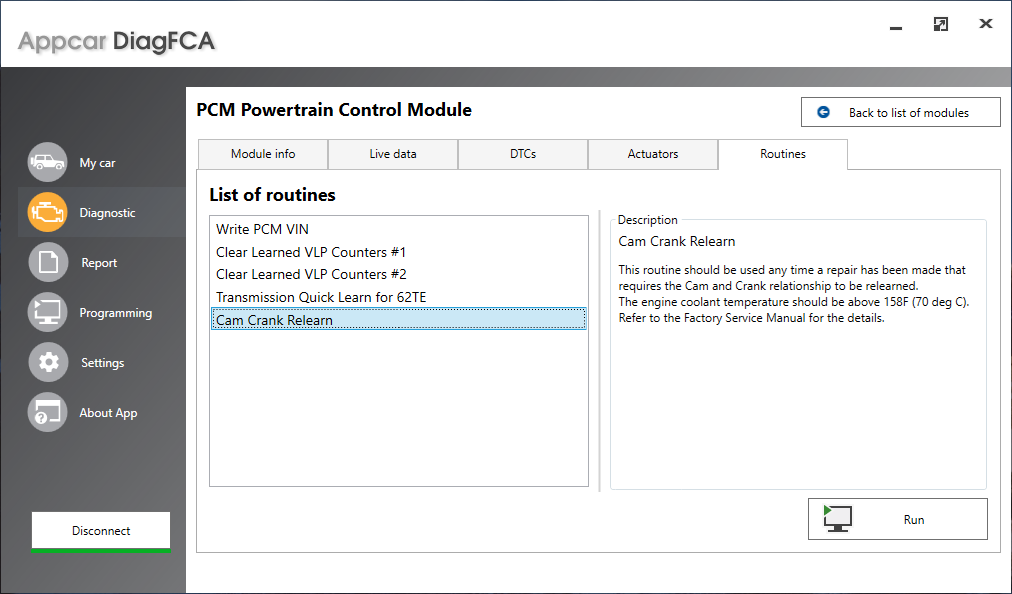The image size is (1012, 594).
Task: Open the Actuators tab
Action: point(653,154)
